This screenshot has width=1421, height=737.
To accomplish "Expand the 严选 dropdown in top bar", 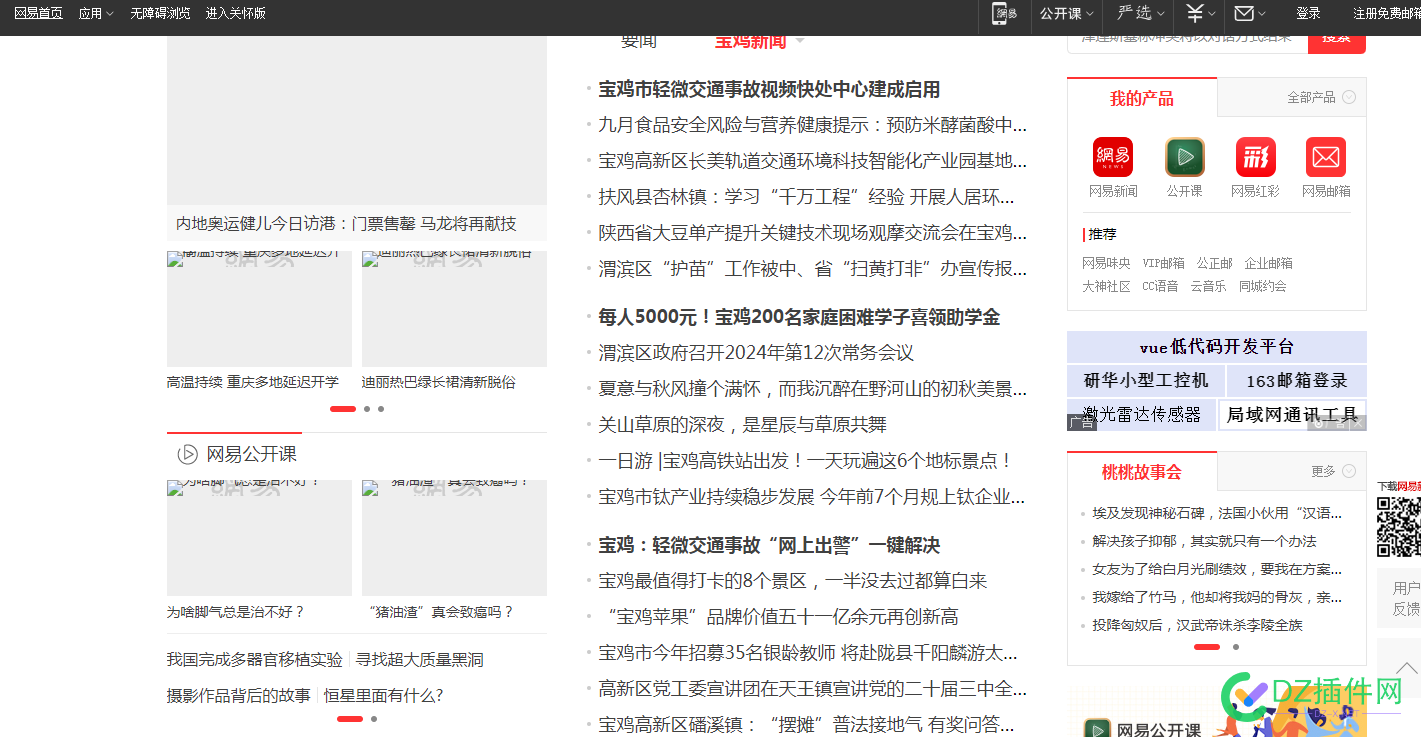I will (x=1141, y=13).
